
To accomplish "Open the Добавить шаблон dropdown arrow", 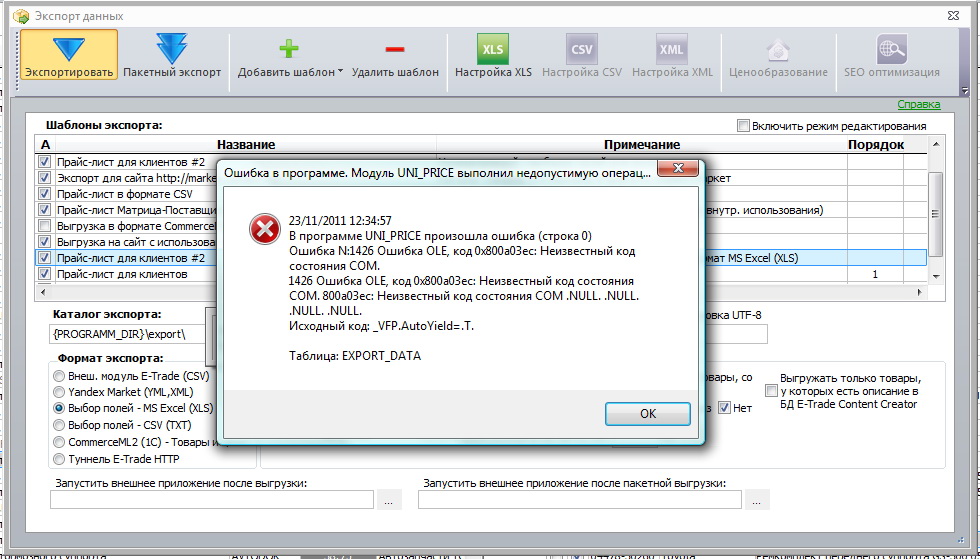I will coord(341,71).
